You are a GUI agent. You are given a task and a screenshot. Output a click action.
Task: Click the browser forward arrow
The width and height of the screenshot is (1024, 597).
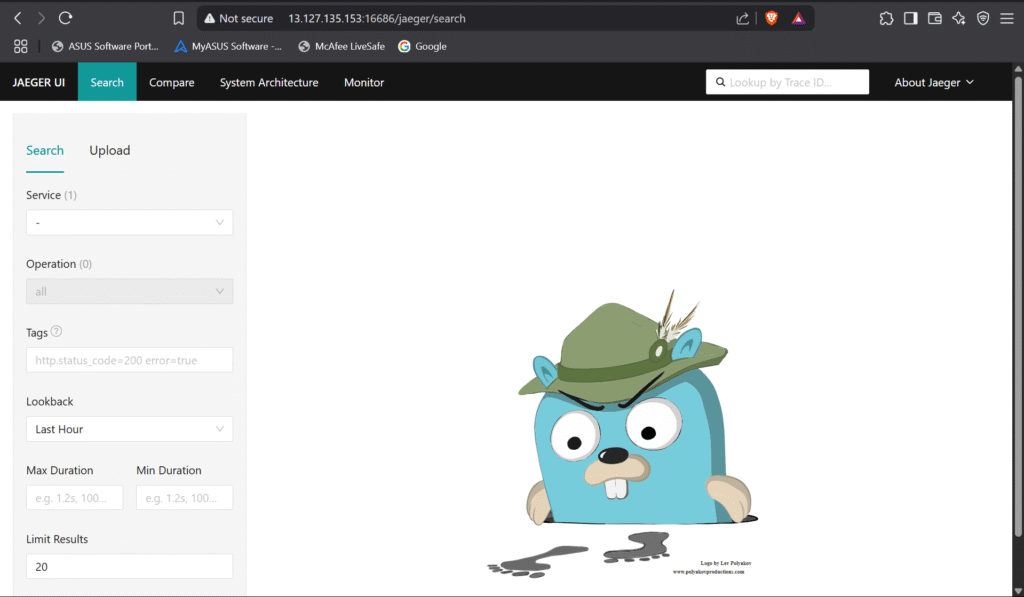[x=41, y=18]
